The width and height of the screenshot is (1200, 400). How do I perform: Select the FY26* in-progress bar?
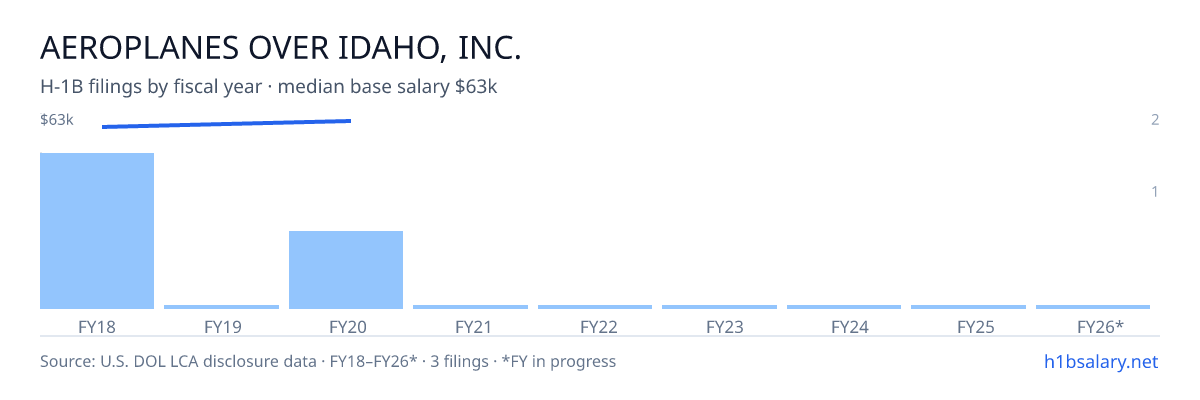(1093, 307)
